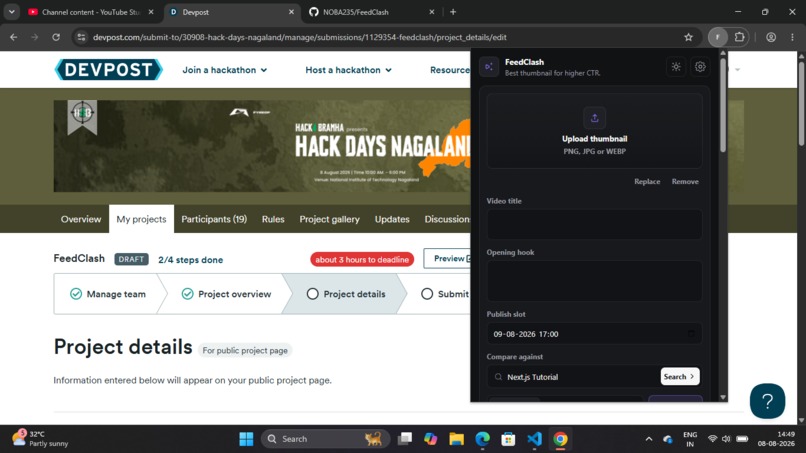Close the Devpost browser tab
Image resolution: width=806 pixels, height=453 pixels.
click(291, 12)
